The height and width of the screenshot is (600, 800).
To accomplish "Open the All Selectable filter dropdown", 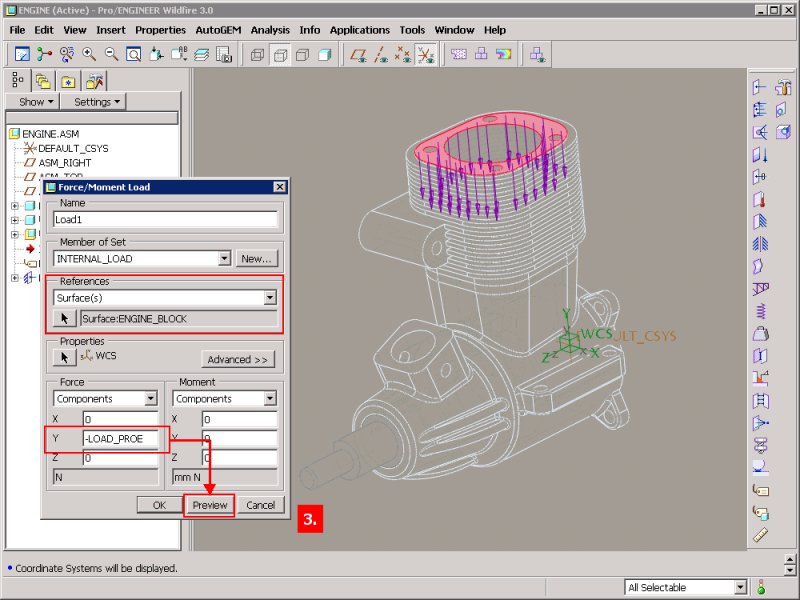I will (x=741, y=587).
